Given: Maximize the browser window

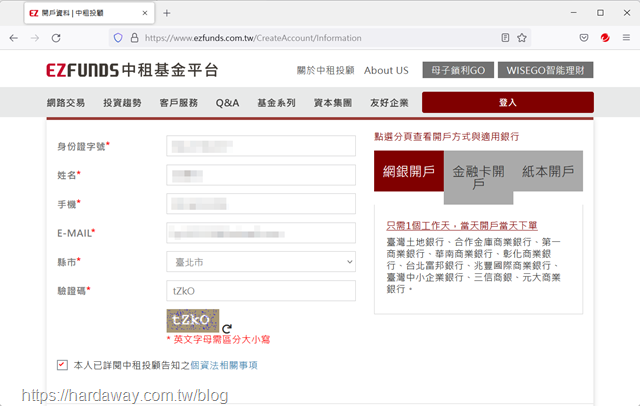Looking at the screenshot, I should point(600,13).
